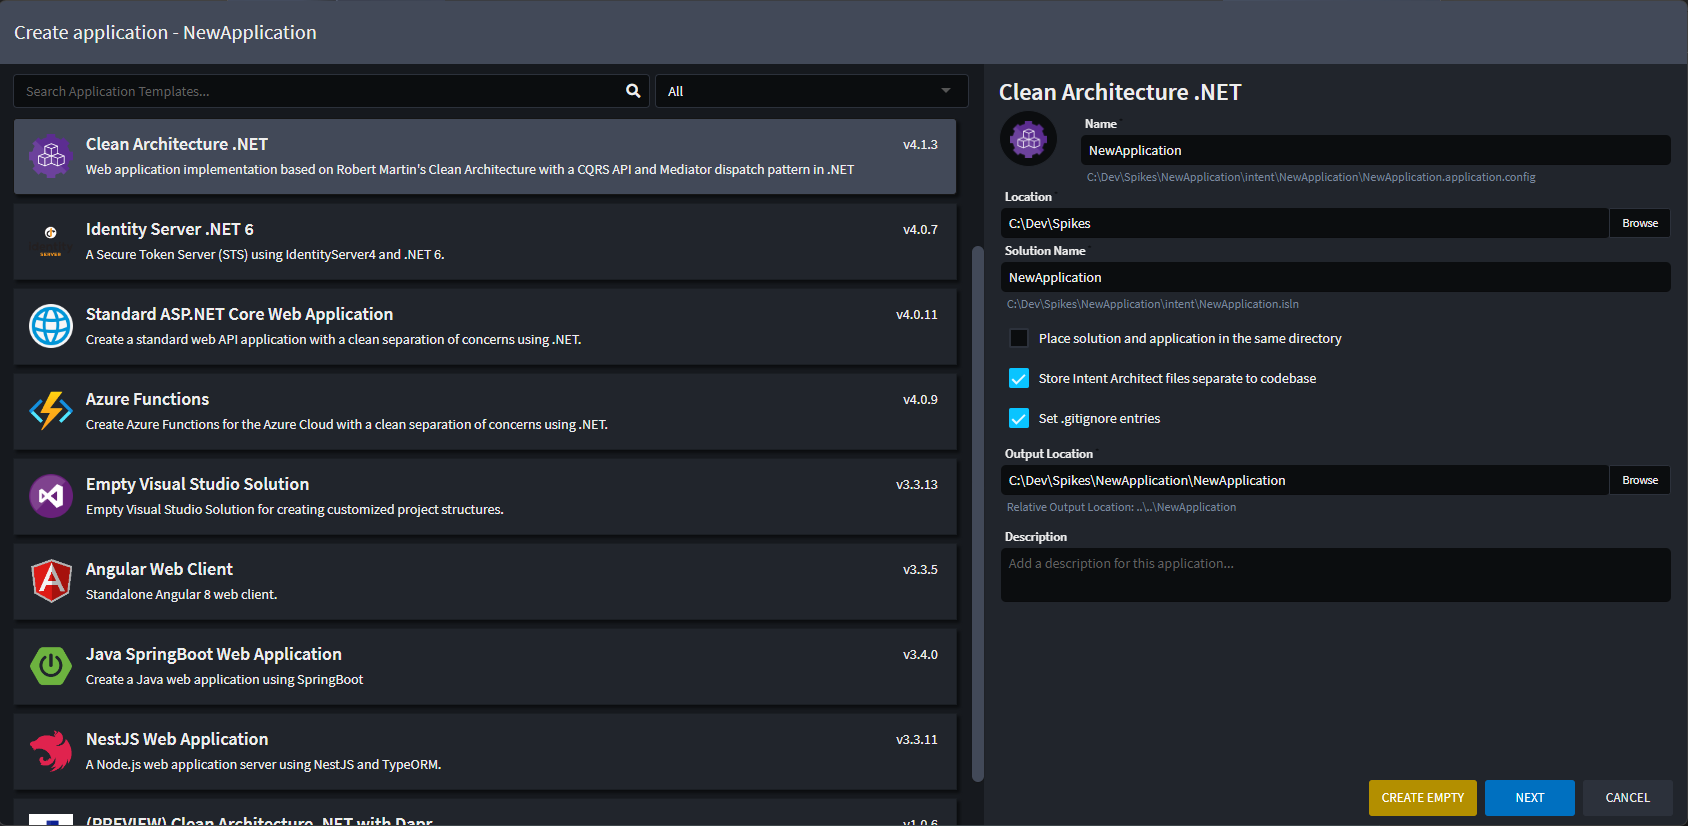
Task: Uncheck Set .gitignore entries
Action: [1019, 418]
